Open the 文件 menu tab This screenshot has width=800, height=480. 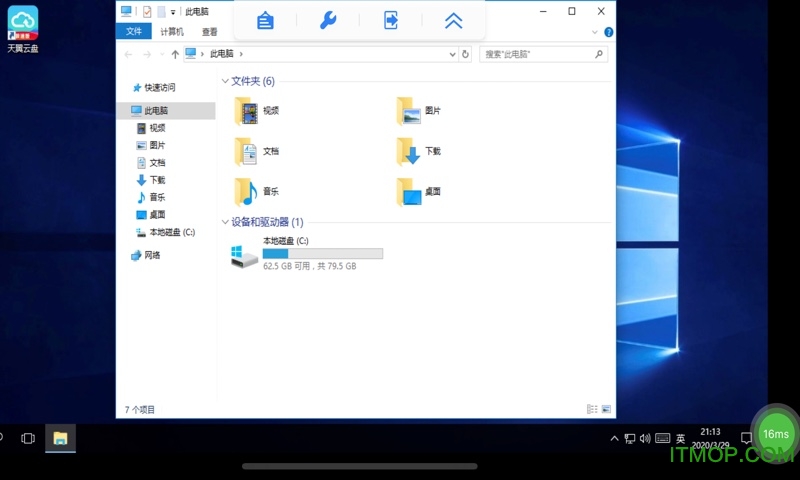click(134, 32)
